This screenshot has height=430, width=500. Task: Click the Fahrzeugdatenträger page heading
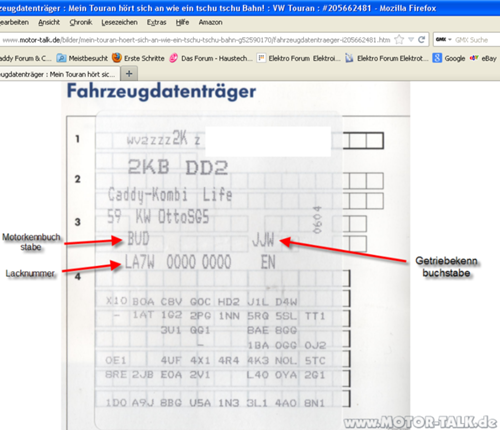161,91
